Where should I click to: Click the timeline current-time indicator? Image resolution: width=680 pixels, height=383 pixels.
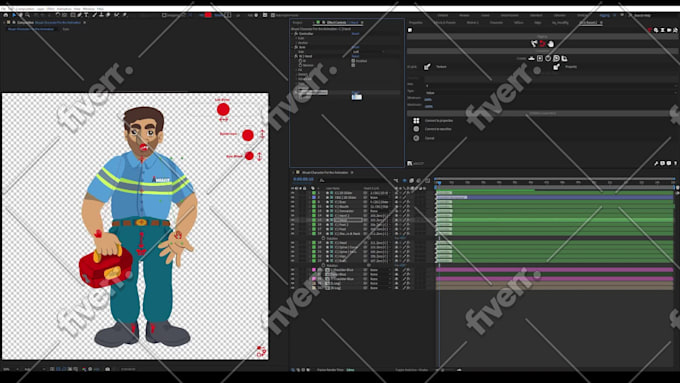tap(438, 183)
